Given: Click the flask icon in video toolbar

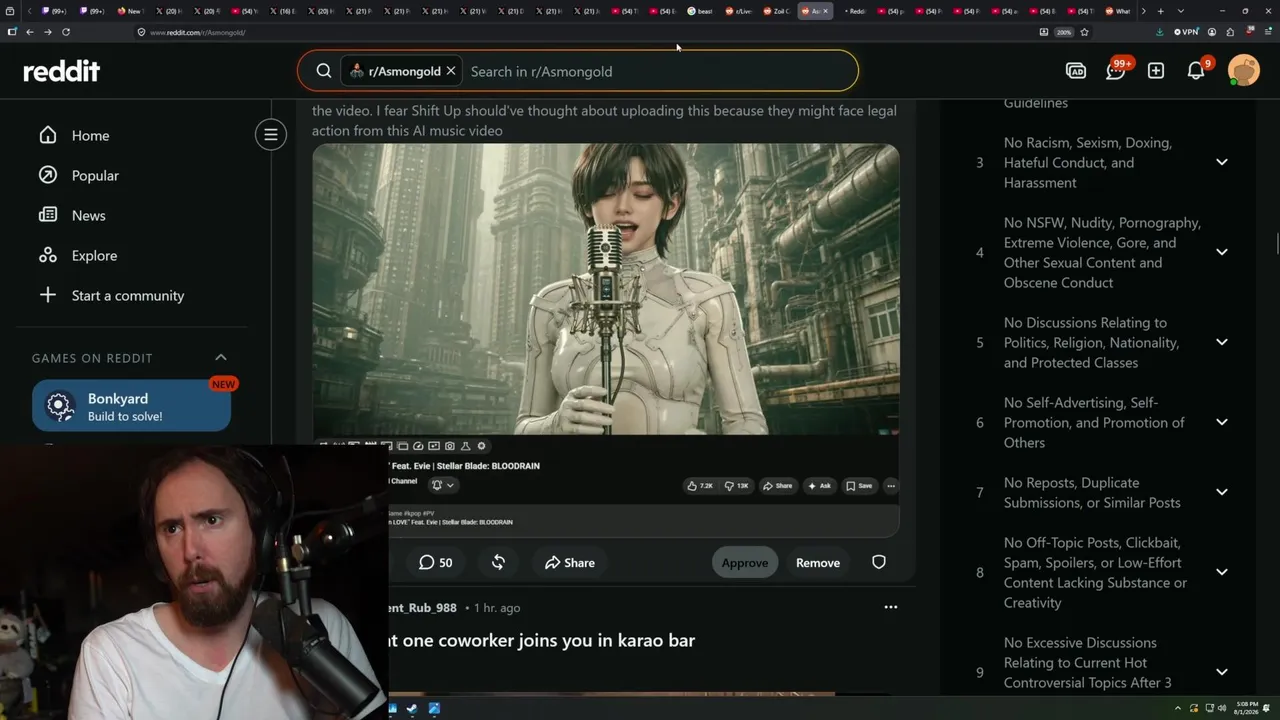Looking at the screenshot, I should click(465, 446).
